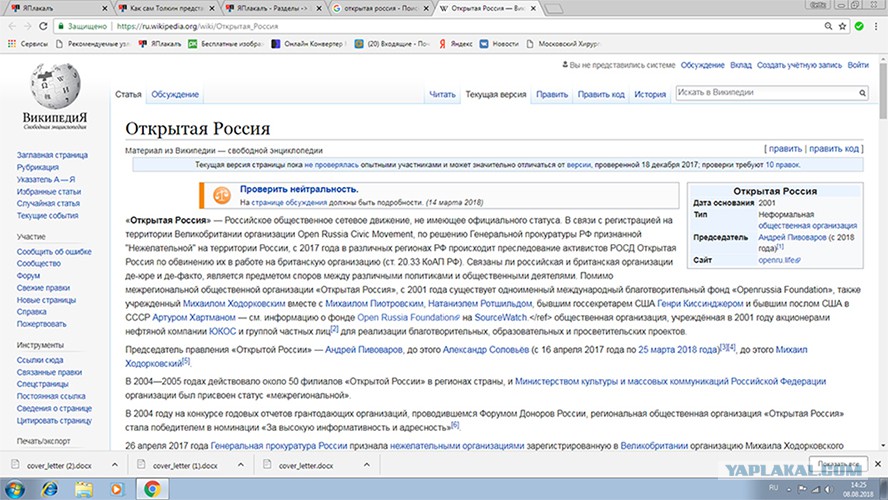
Task: Open Свежие правки in sidebar
Action: (x=44, y=288)
